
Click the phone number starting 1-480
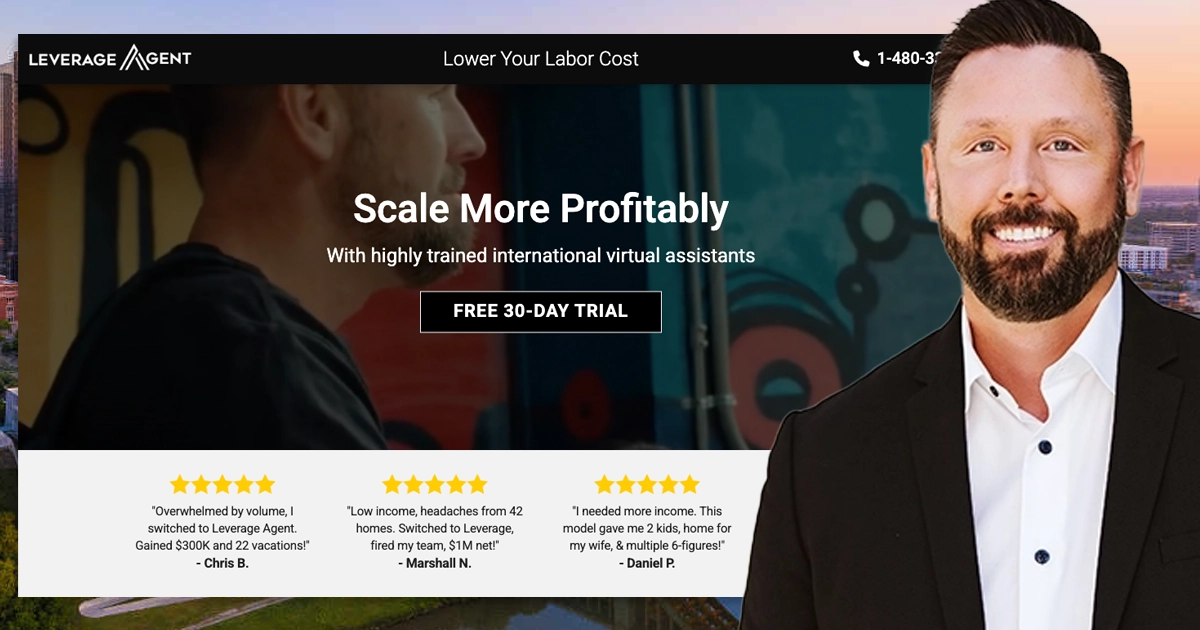click(906, 59)
